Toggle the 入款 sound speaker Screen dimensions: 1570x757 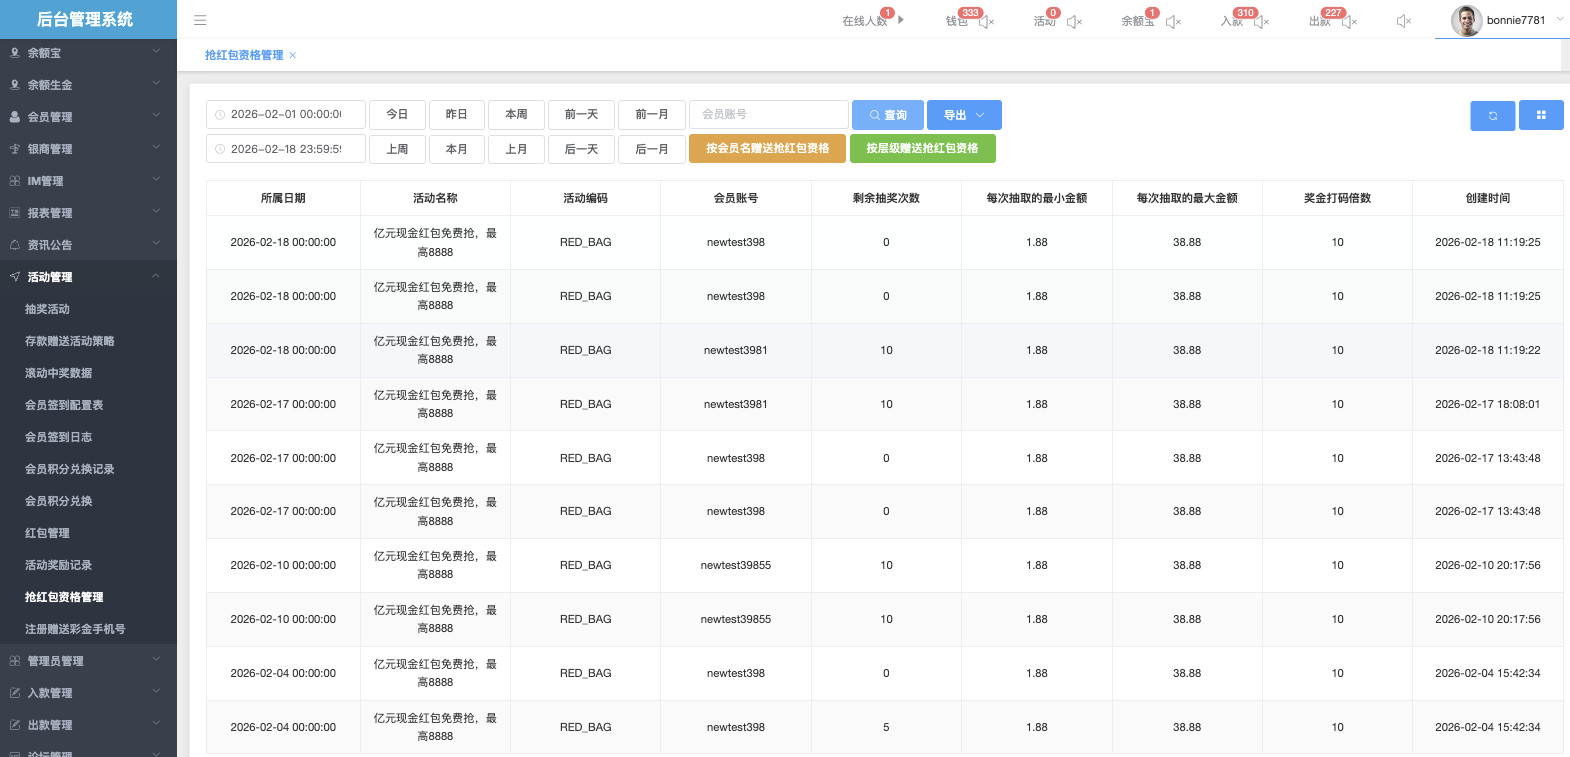coord(1261,21)
